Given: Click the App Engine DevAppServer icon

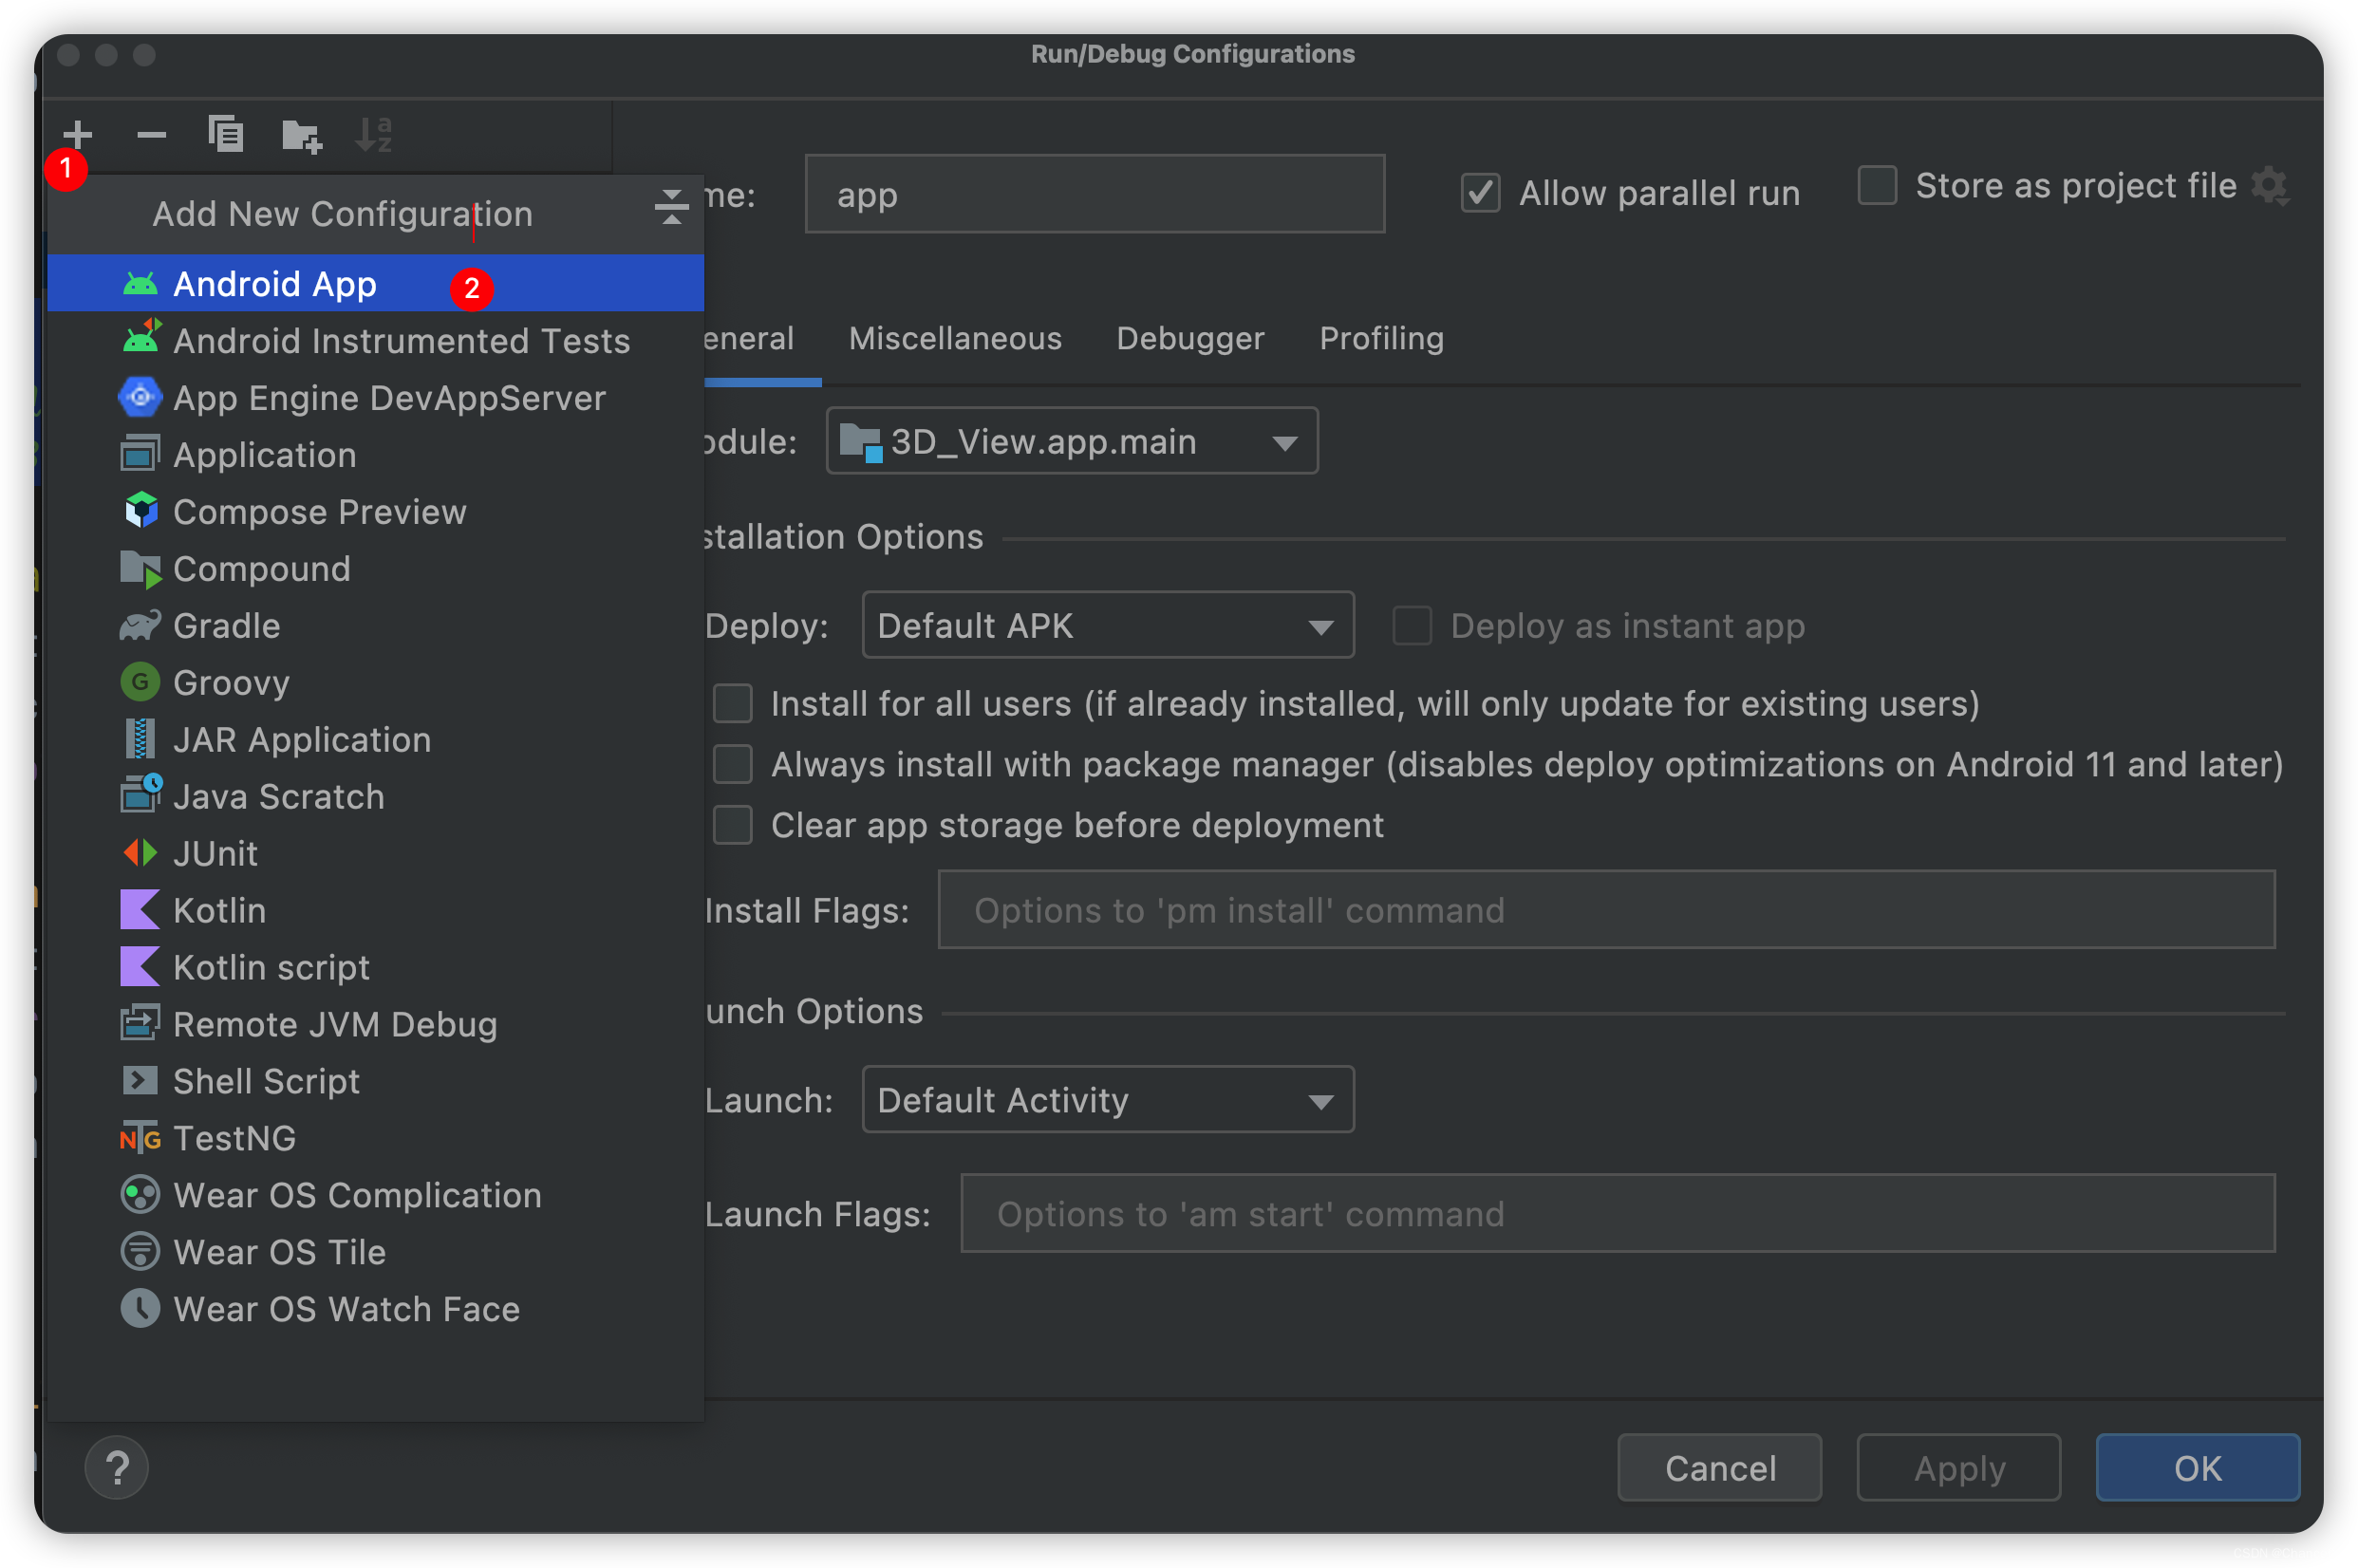Looking at the screenshot, I should click(139, 398).
